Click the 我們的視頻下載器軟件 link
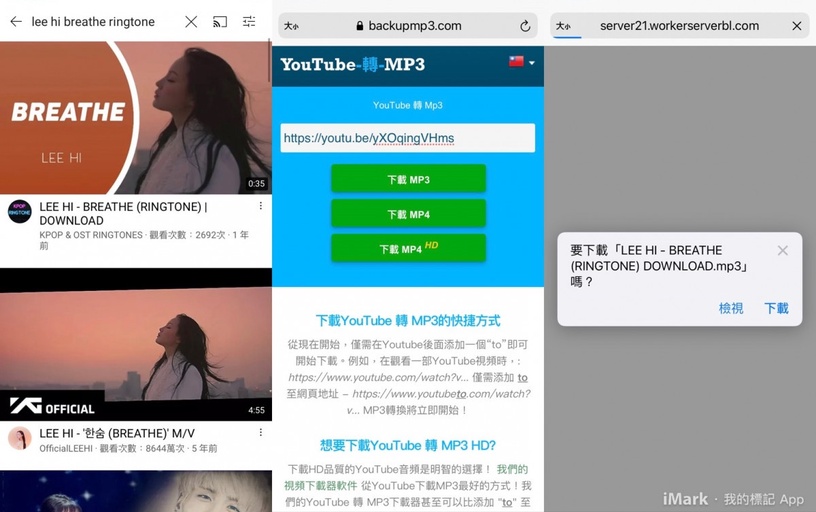 406,477
